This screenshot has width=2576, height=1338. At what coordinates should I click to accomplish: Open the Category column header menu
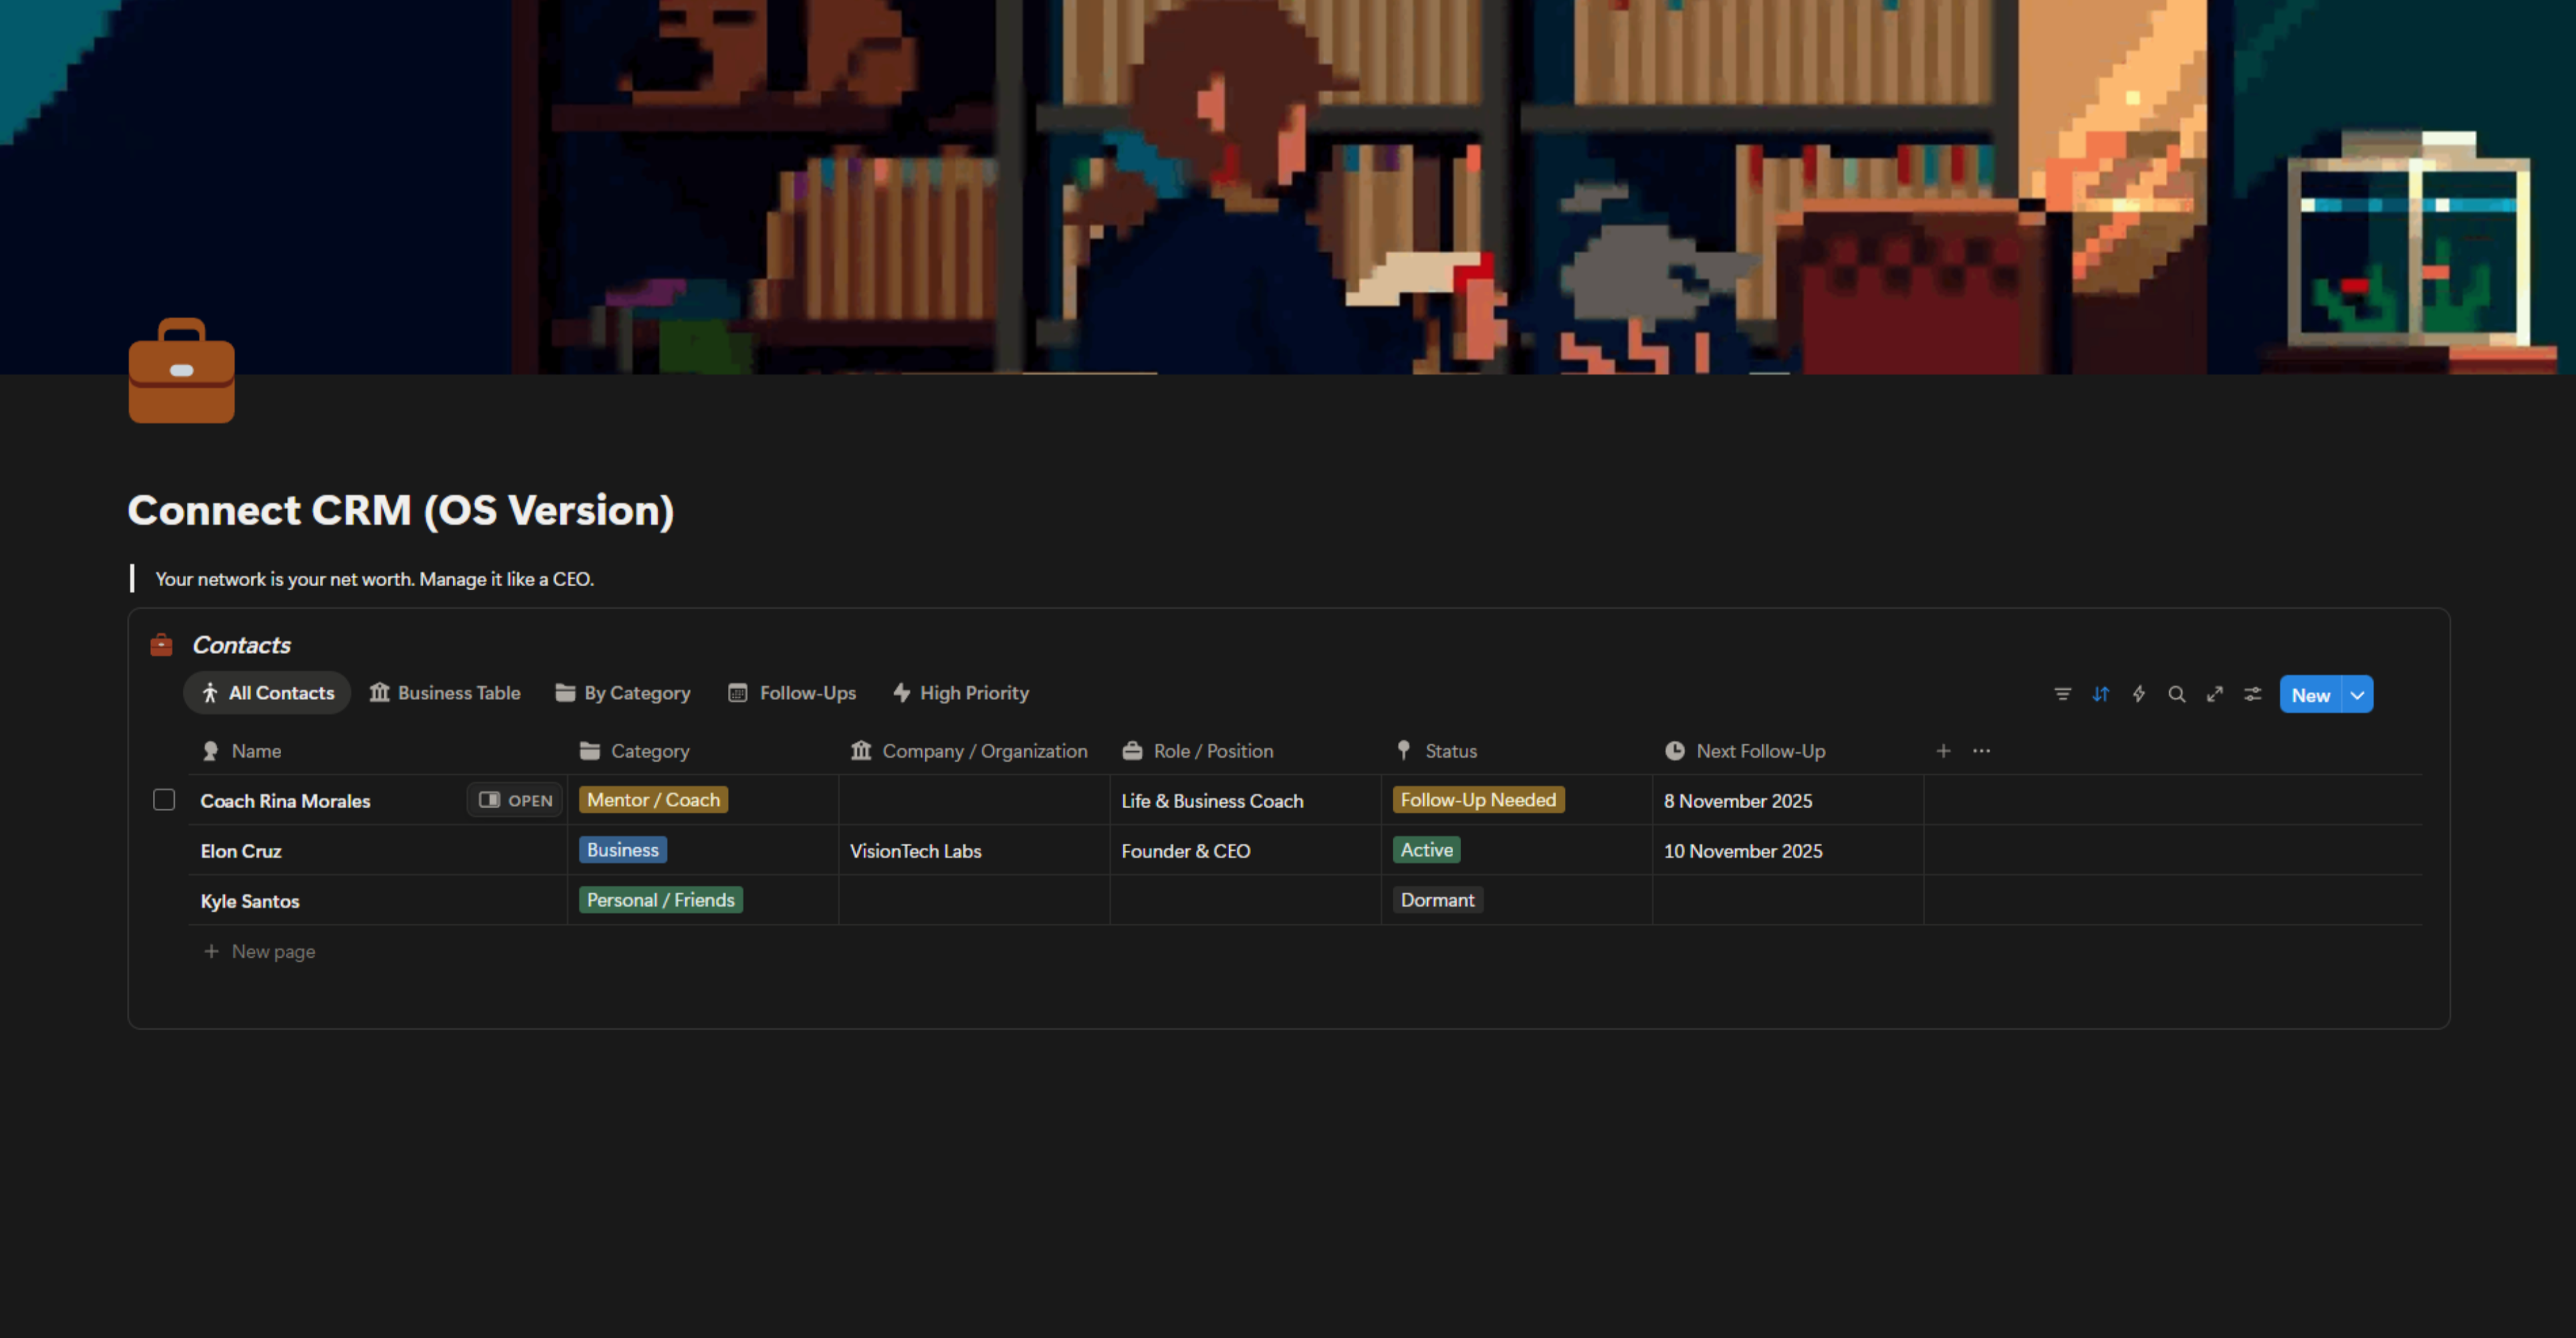649,751
